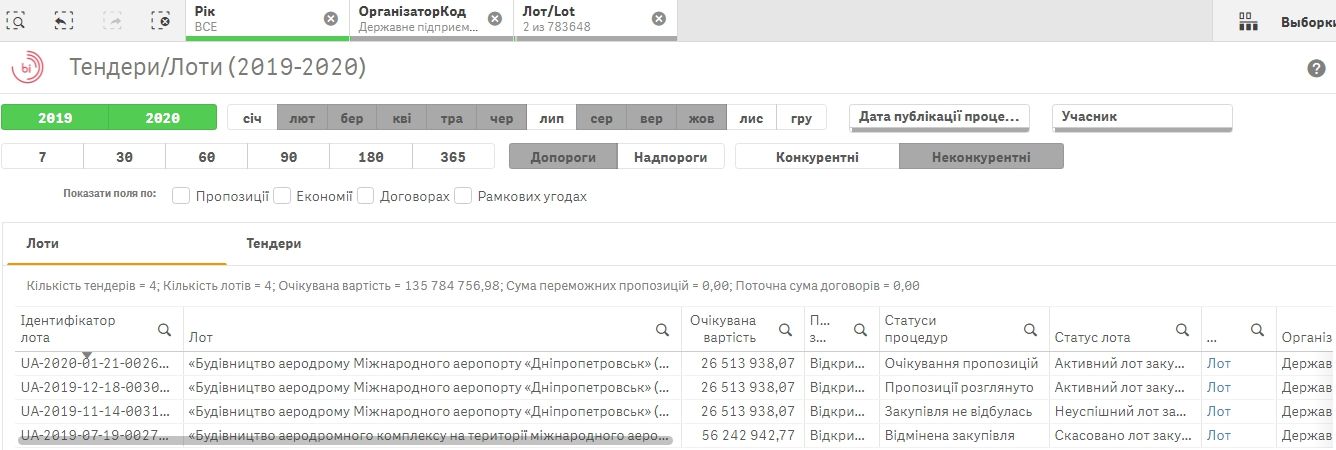1336x450 pixels.
Task: Open Лот link for UA-2019-12-18 row
Action: pyautogui.click(x=1219, y=387)
